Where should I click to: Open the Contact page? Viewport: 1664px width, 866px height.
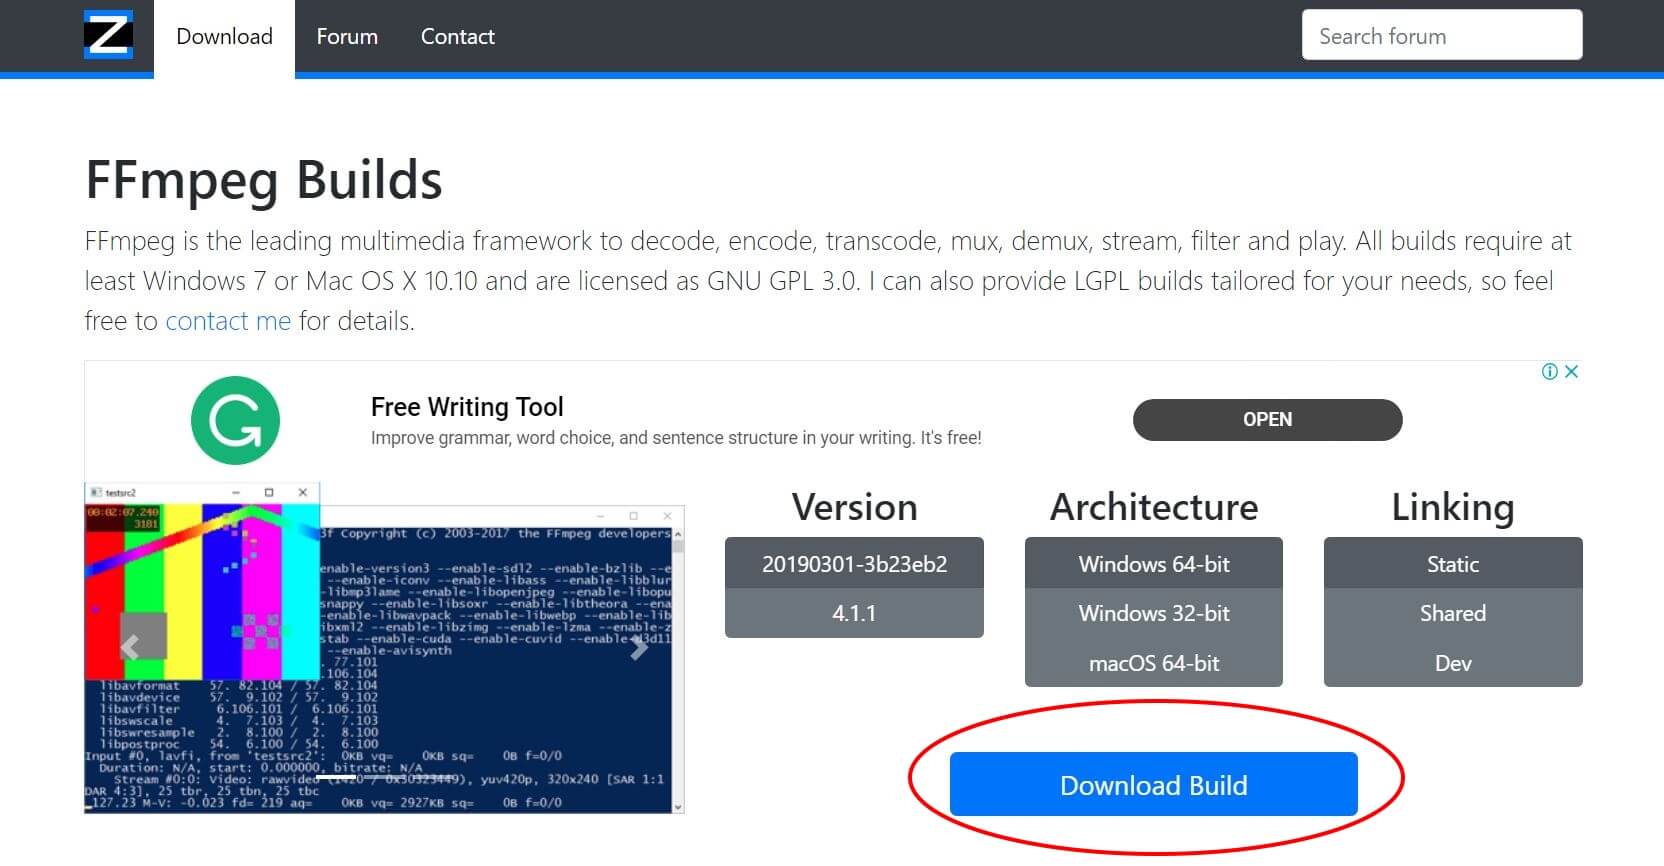[457, 37]
